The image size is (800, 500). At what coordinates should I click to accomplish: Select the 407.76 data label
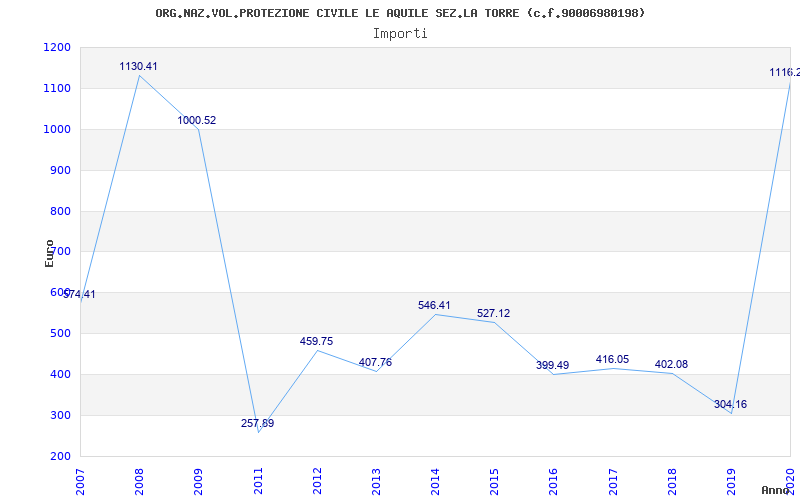(375, 362)
